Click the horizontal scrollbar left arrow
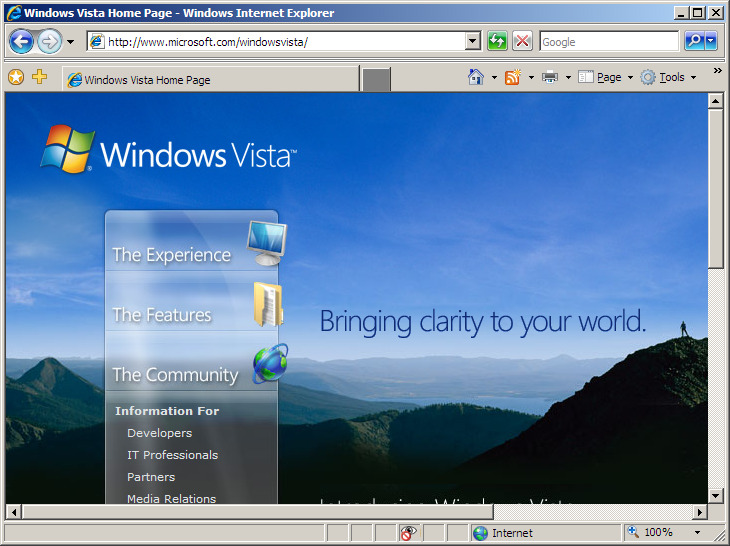Screen dimensions: 730x546 14,512
